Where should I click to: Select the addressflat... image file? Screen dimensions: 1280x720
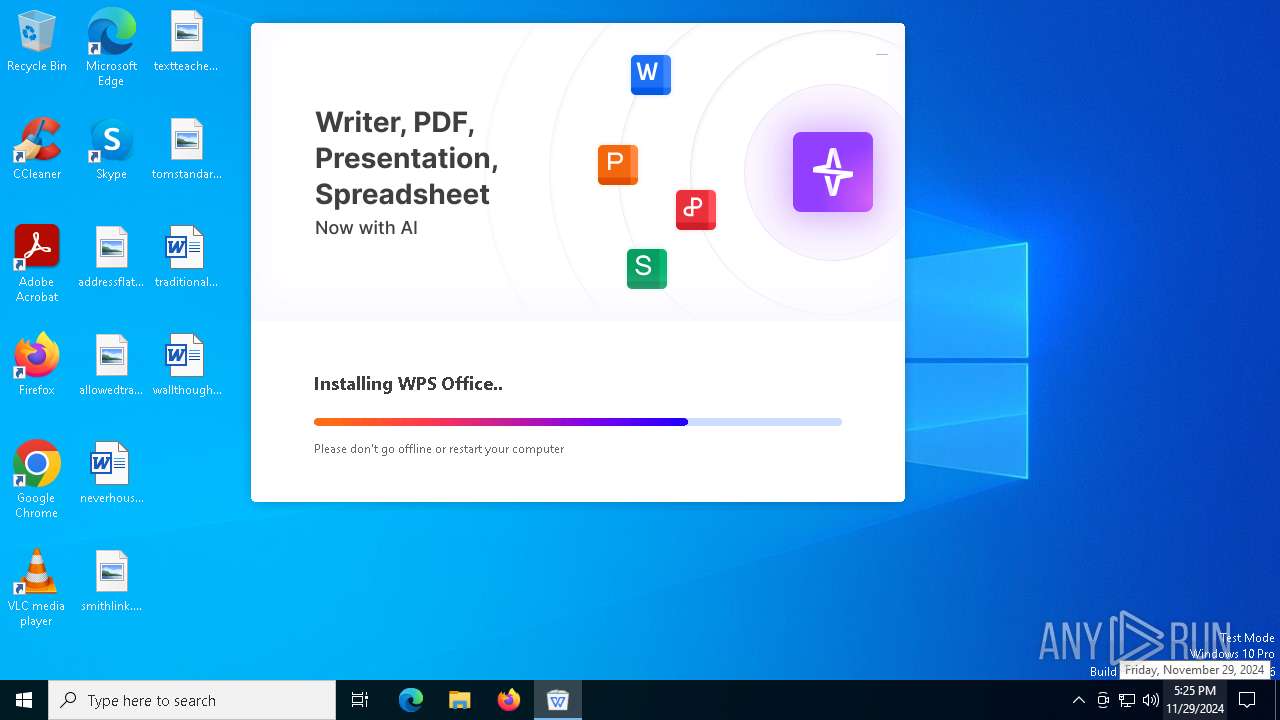tap(111, 258)
